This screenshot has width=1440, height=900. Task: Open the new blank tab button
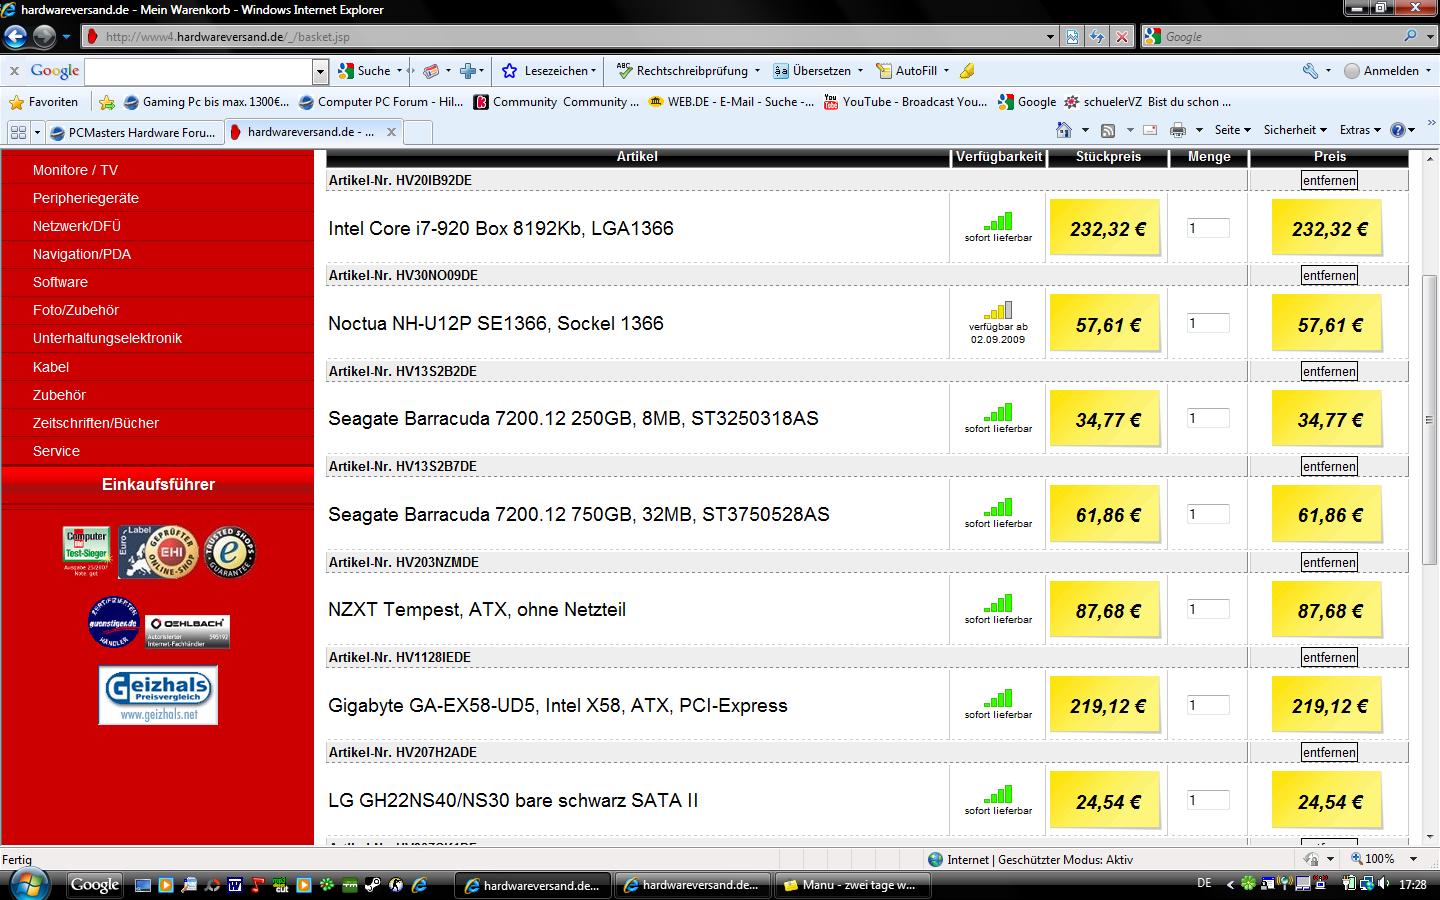click(x=418, y=132)
